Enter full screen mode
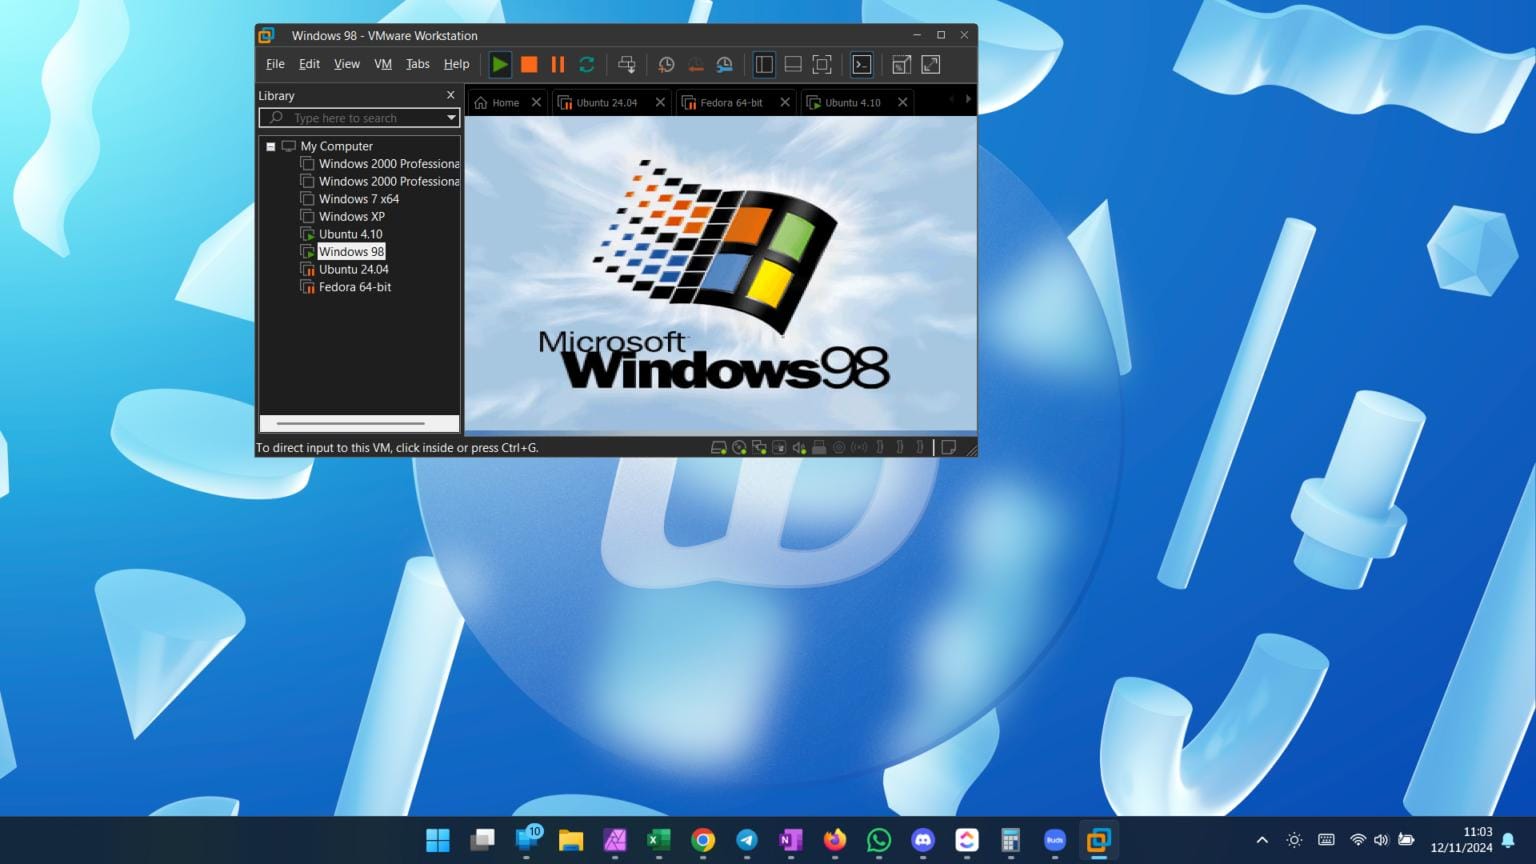The image size is (1536, 864). tap(822, 65)
